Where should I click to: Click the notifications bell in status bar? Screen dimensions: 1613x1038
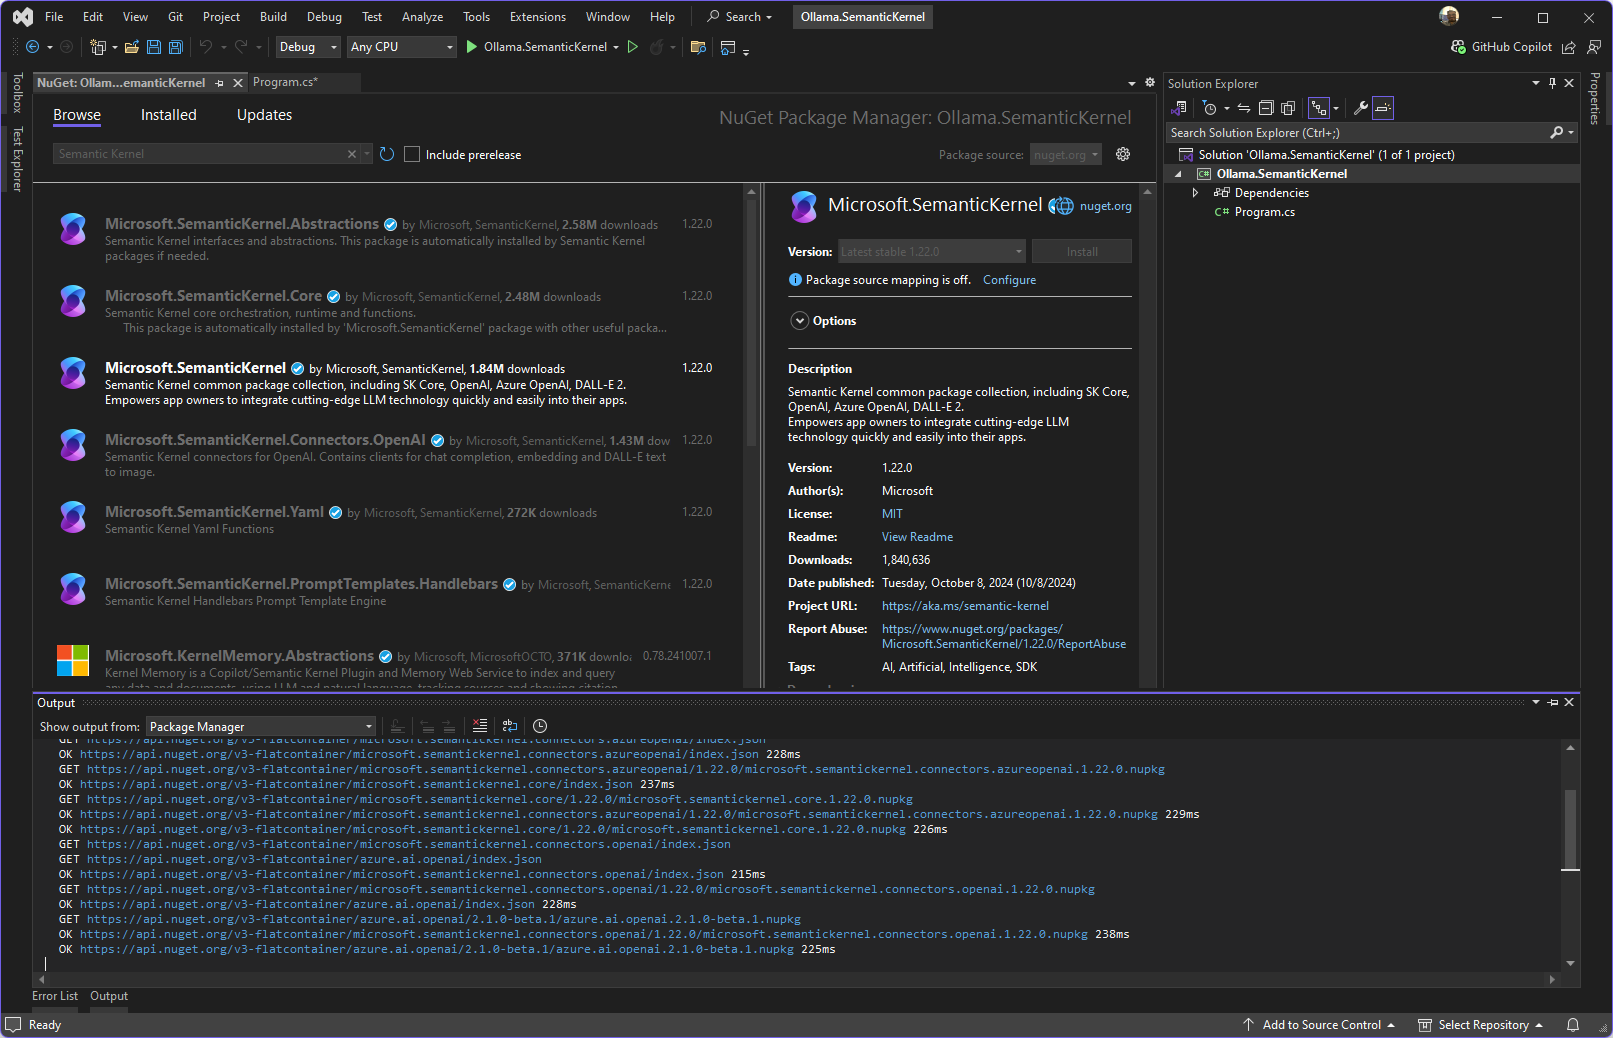pyautogui.click(x=1573, y=1025)
